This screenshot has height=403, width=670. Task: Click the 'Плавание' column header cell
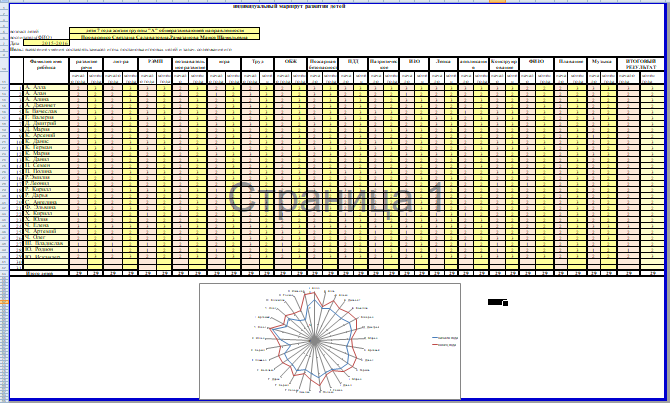point(571,61)
